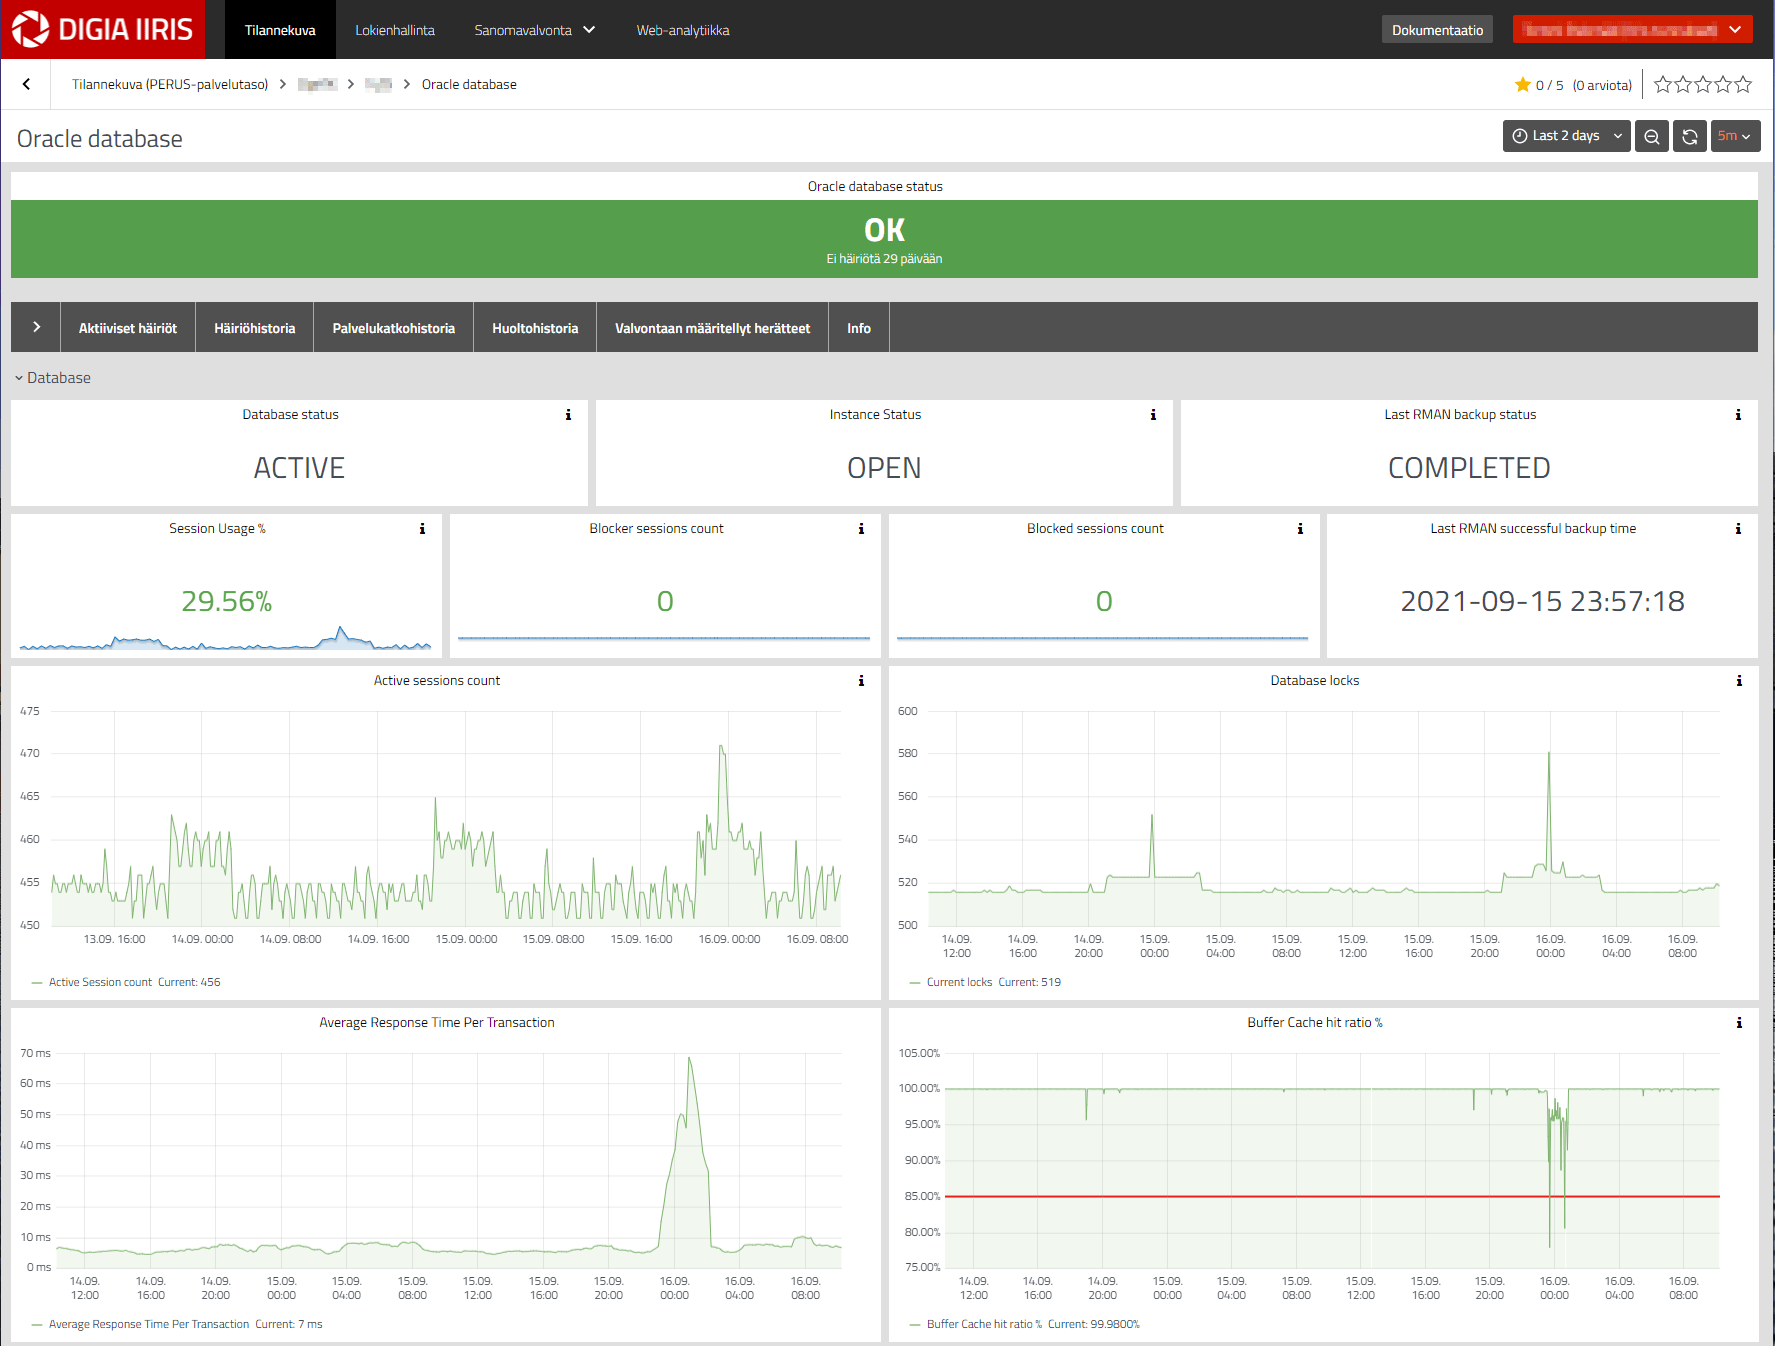The width and height of the screenshot is (1775, 1346).
Task: Click Average Response Time Per Transaction title
Action: 437,1023
